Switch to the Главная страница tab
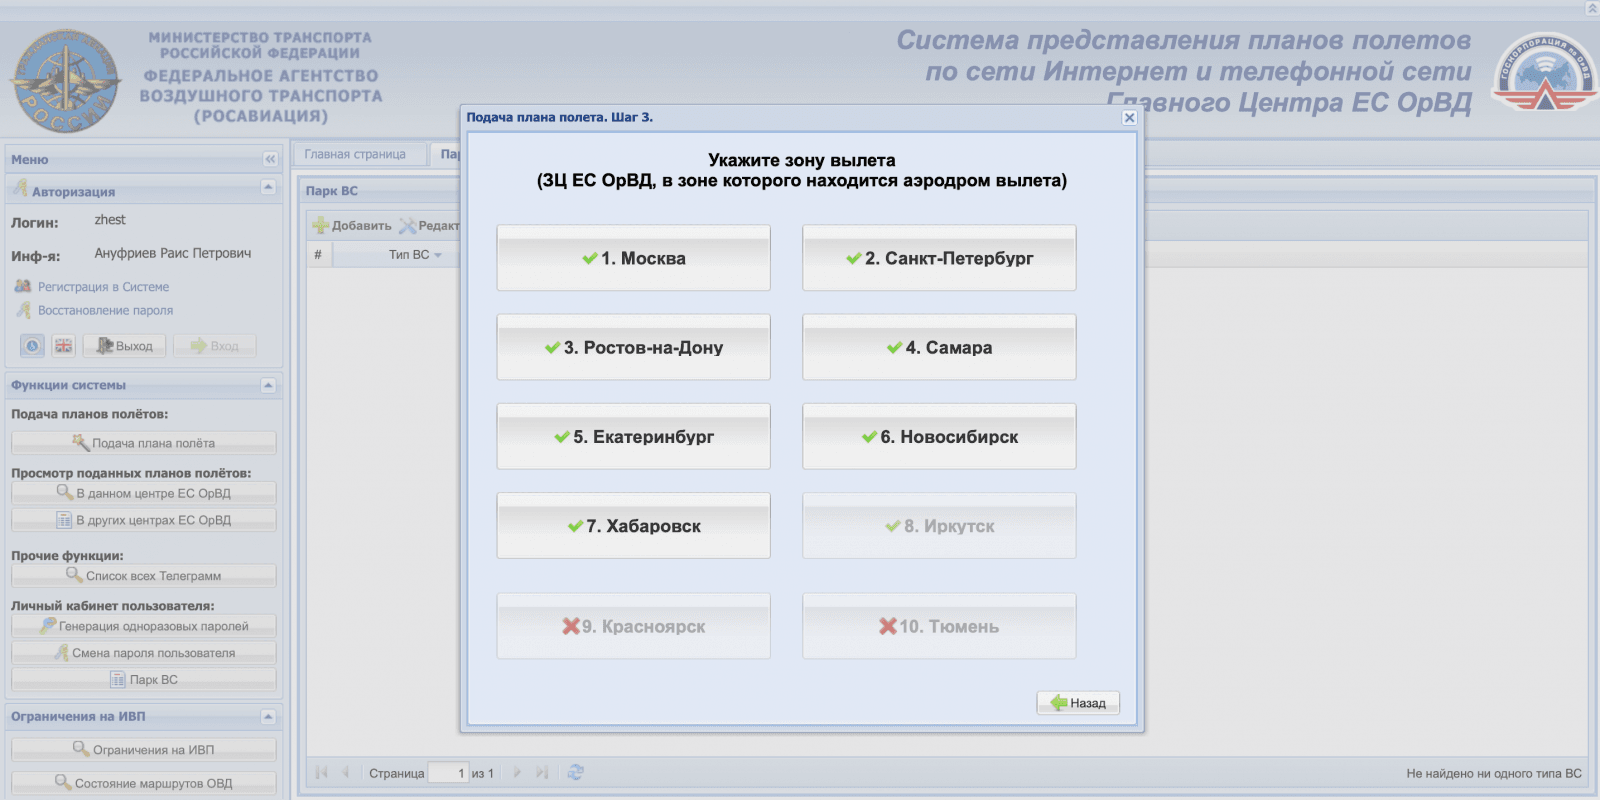 355,154
